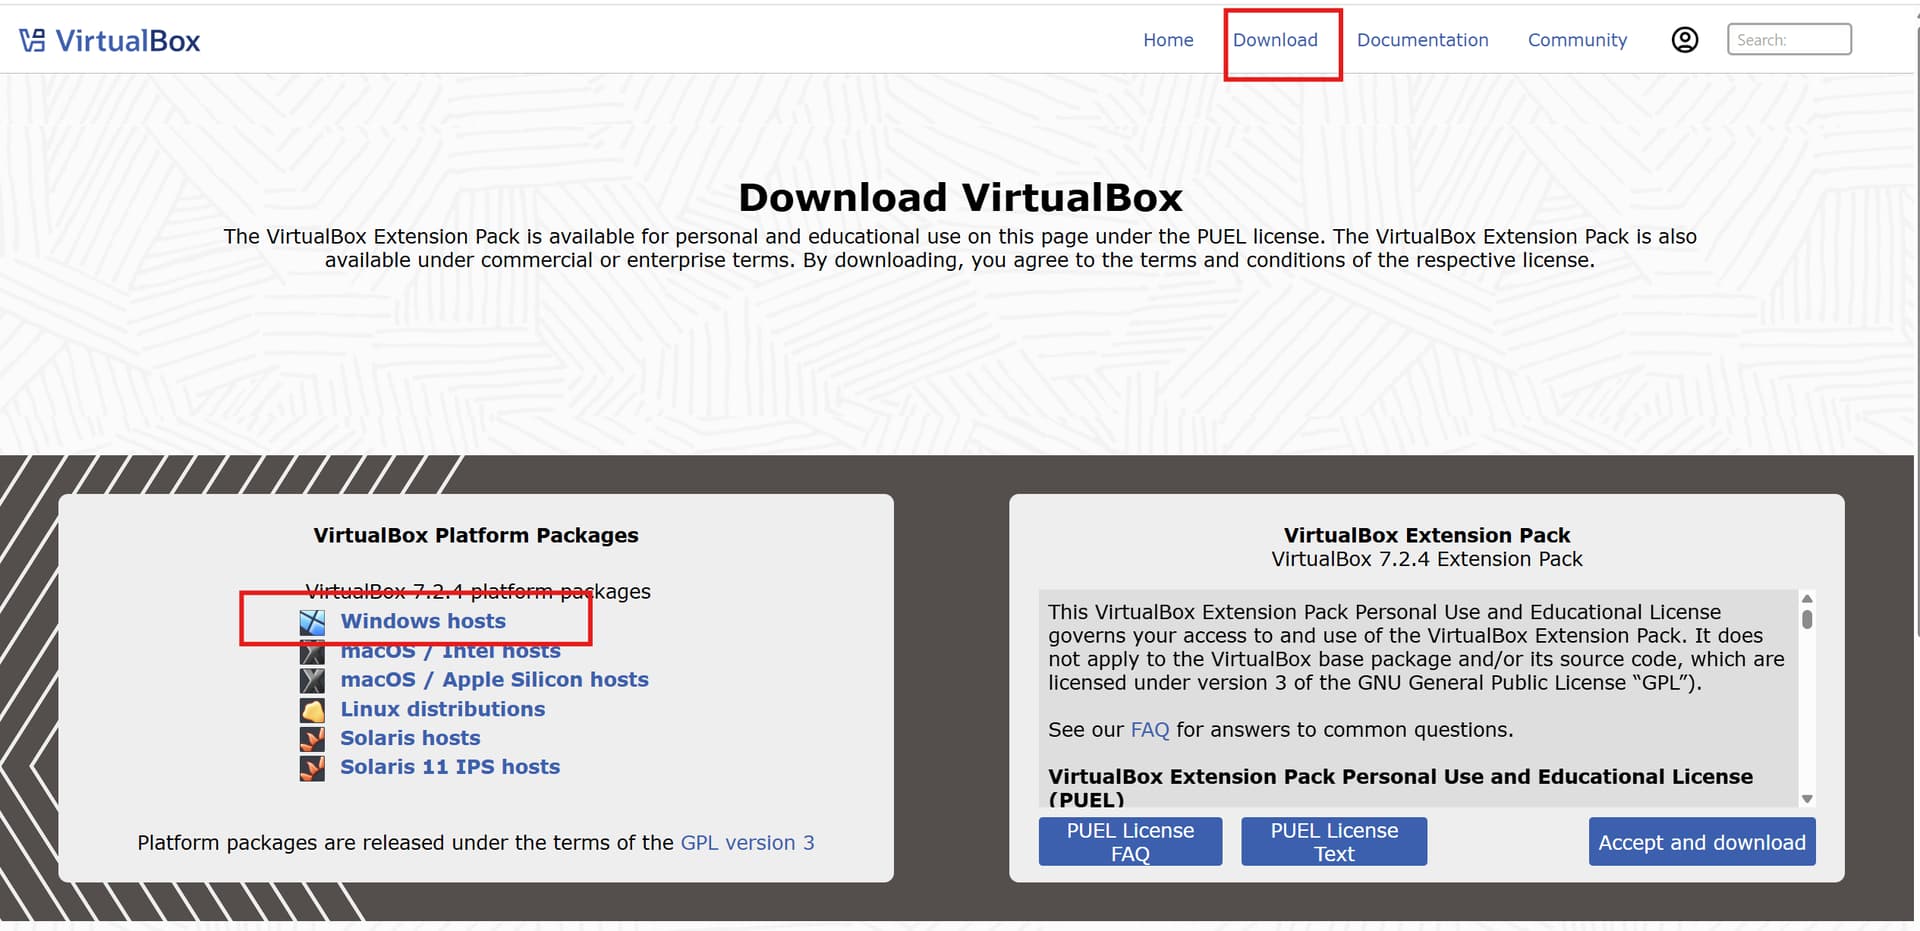Select the Download navigation item
1920x931 pixels.
pyautogui.click(x=1275, y=40)
